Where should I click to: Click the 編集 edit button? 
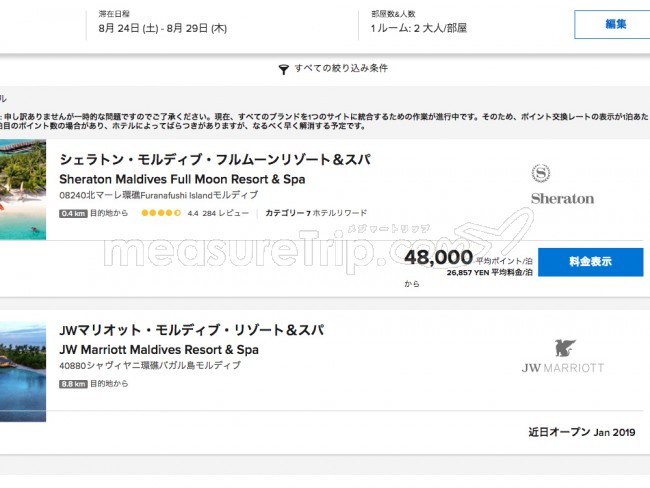click(616, 24)
